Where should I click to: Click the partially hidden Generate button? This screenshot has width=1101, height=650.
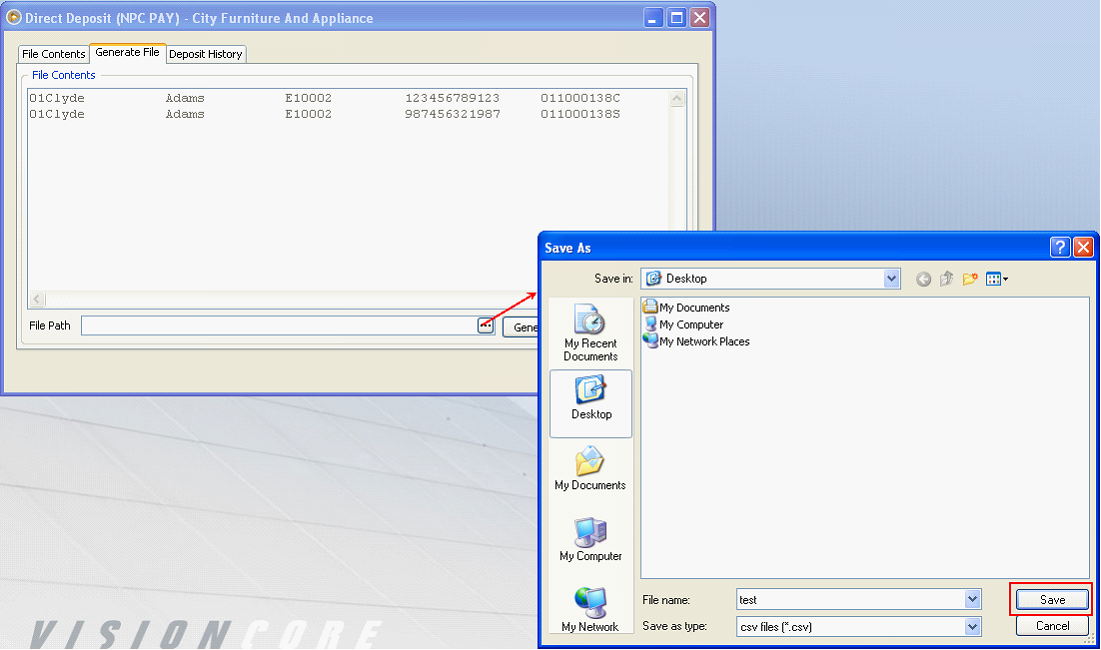(x=520, y=327)
